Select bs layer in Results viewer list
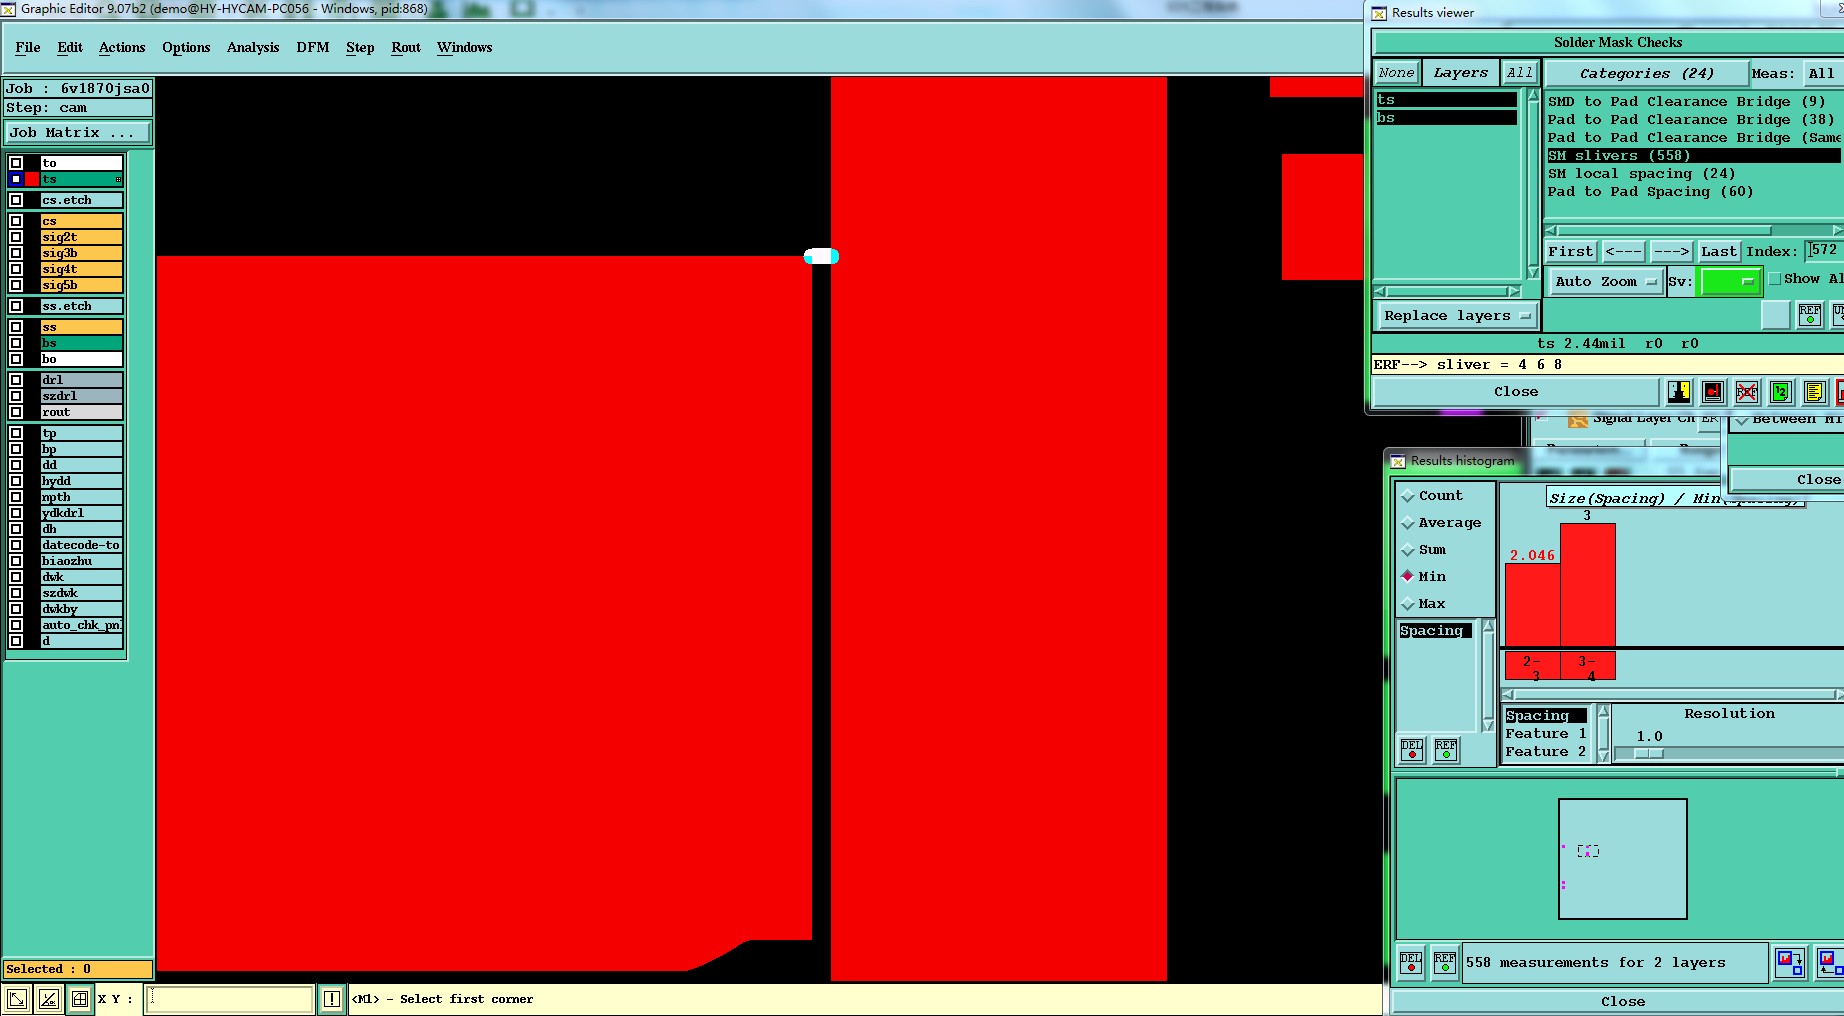This screenshot has height=1016, width=1844. 1446,118
